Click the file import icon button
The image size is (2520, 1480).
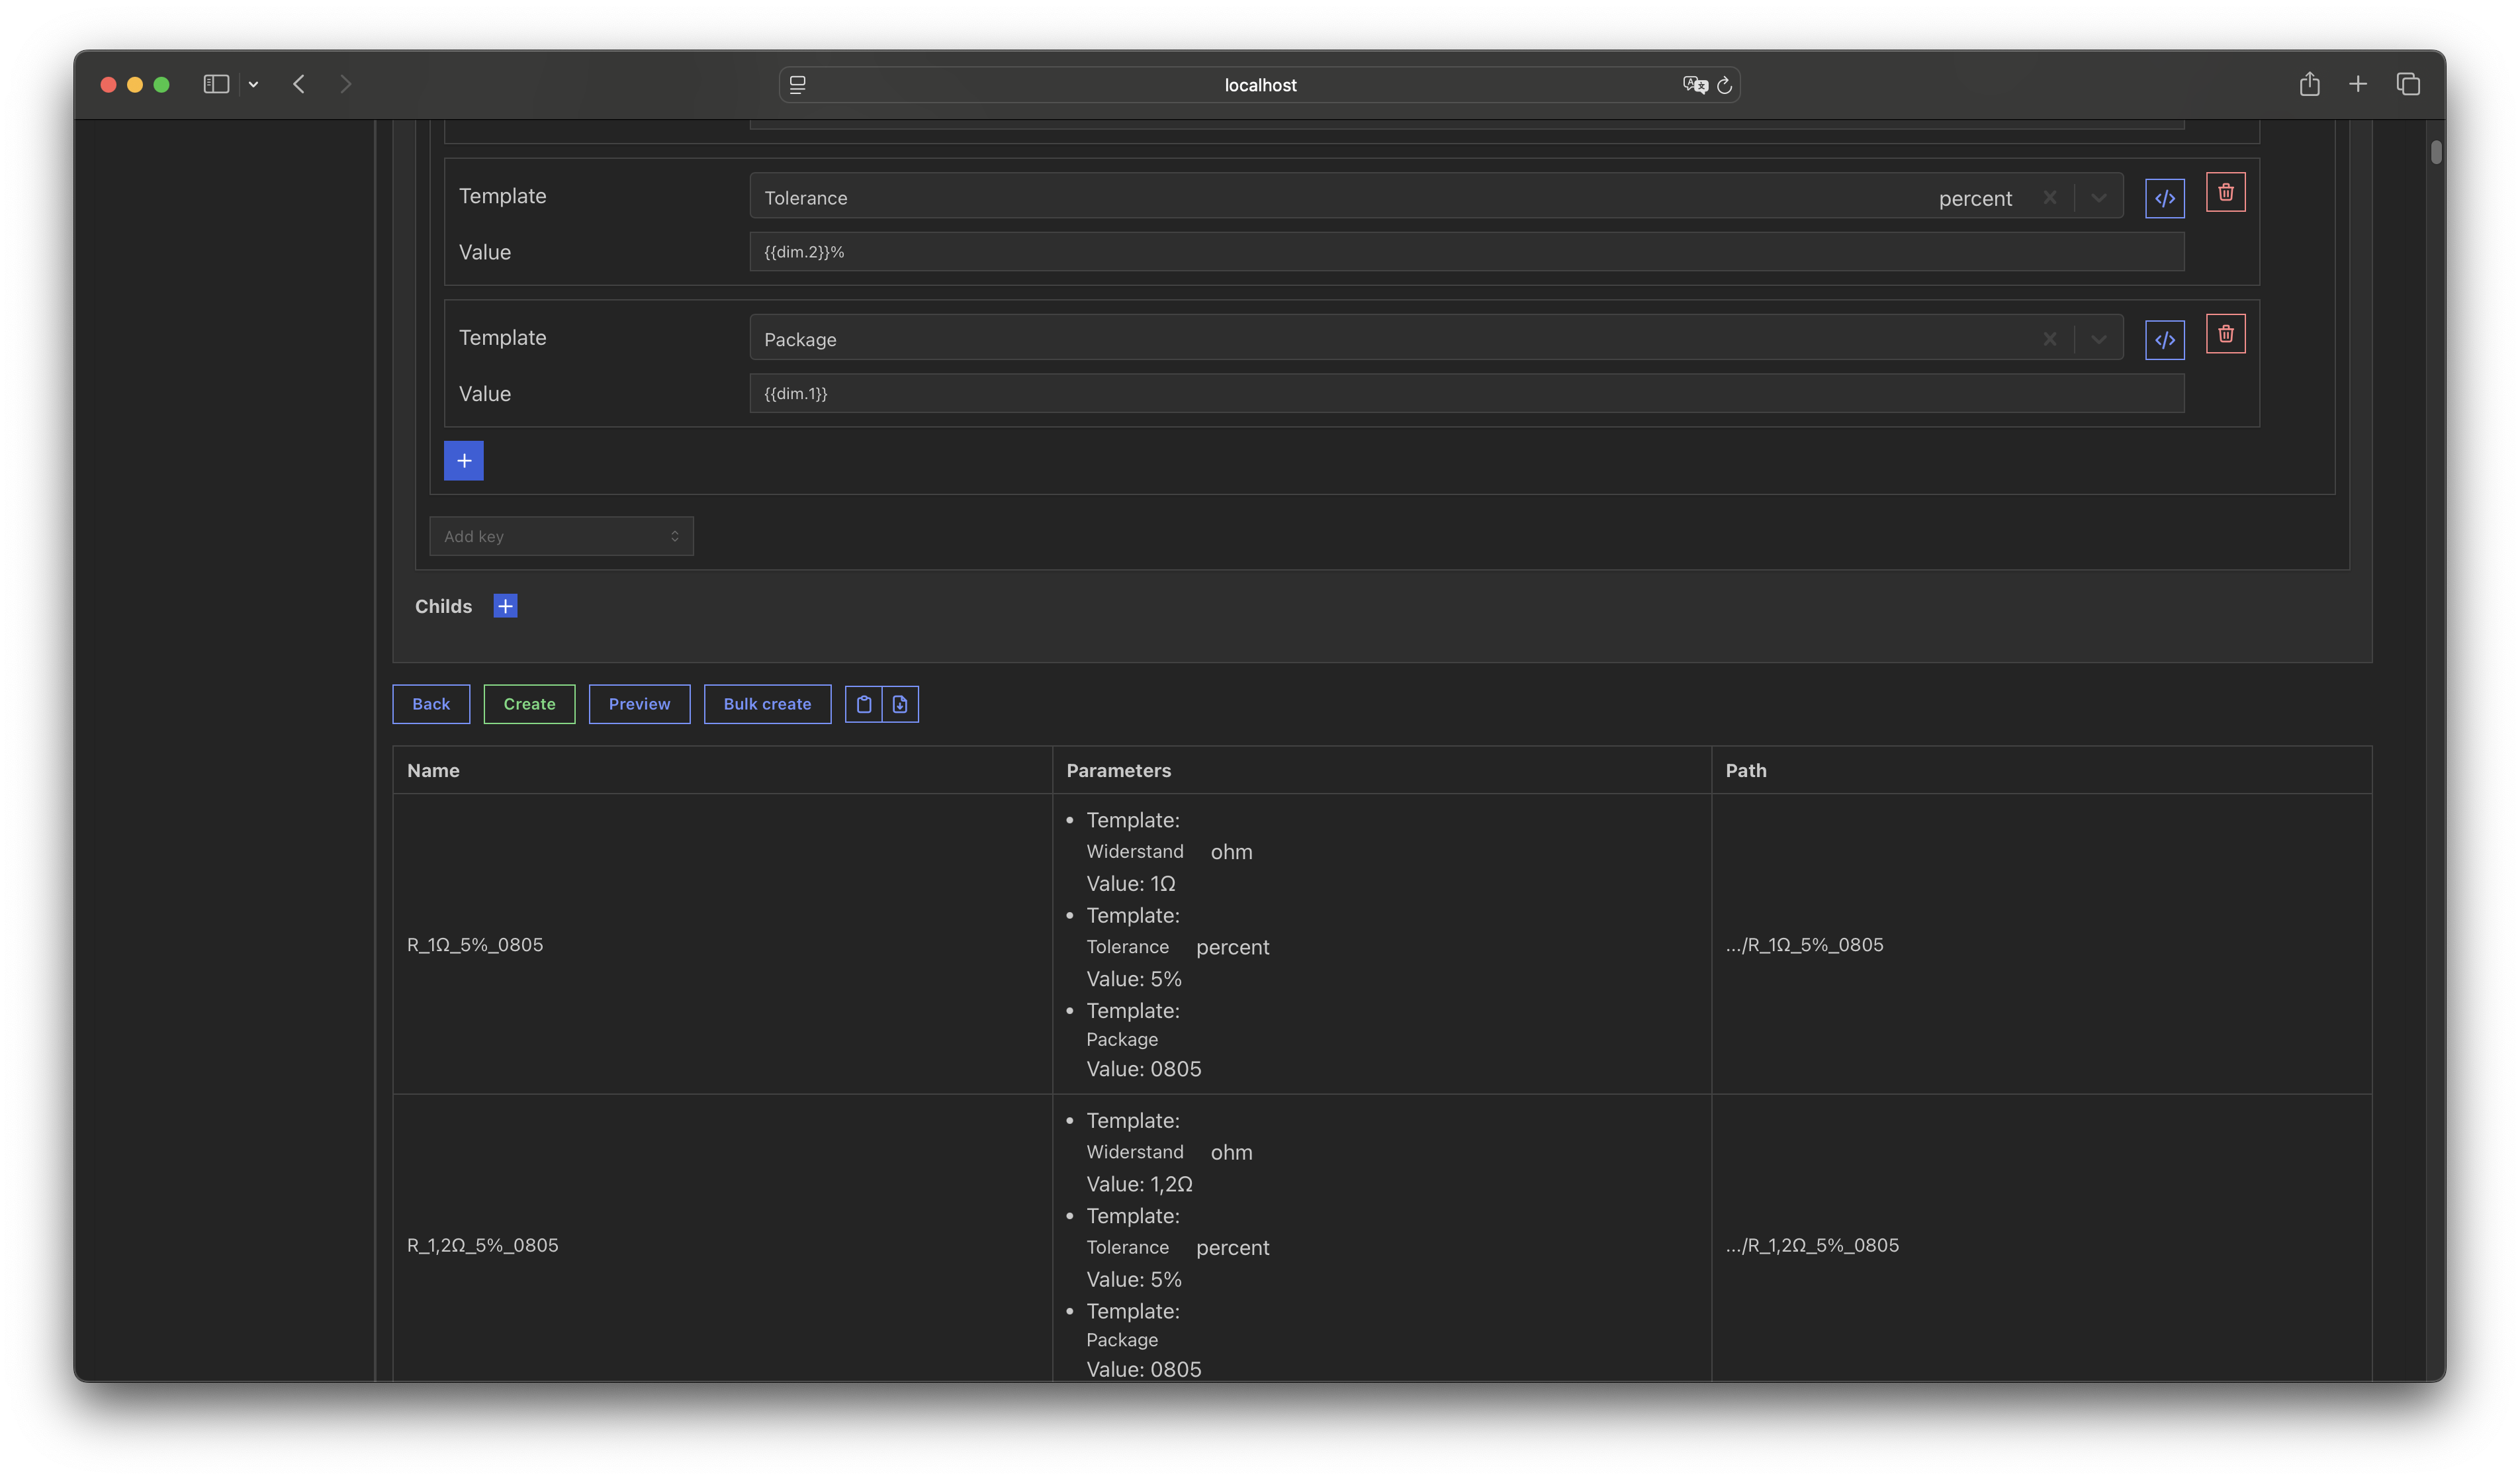[900, 704]
